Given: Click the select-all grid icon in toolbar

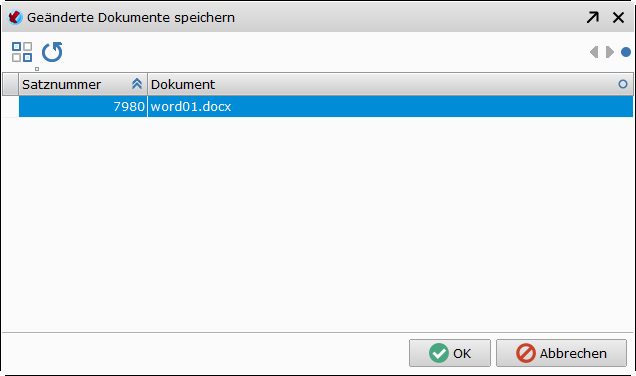Looking at the screenshot, I should pyautogui.click(x=22, y=52).
